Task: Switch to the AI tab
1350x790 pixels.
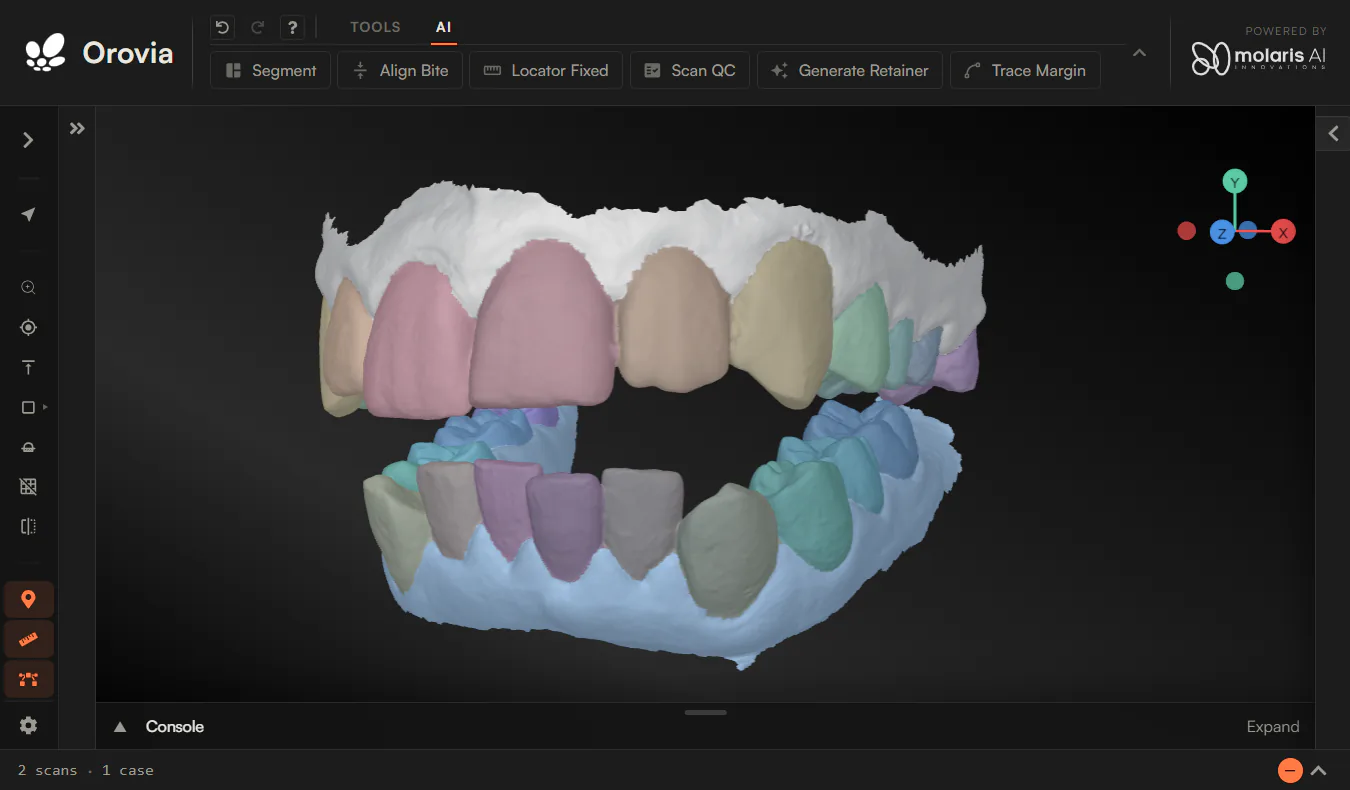Action: tap(444, 27)
